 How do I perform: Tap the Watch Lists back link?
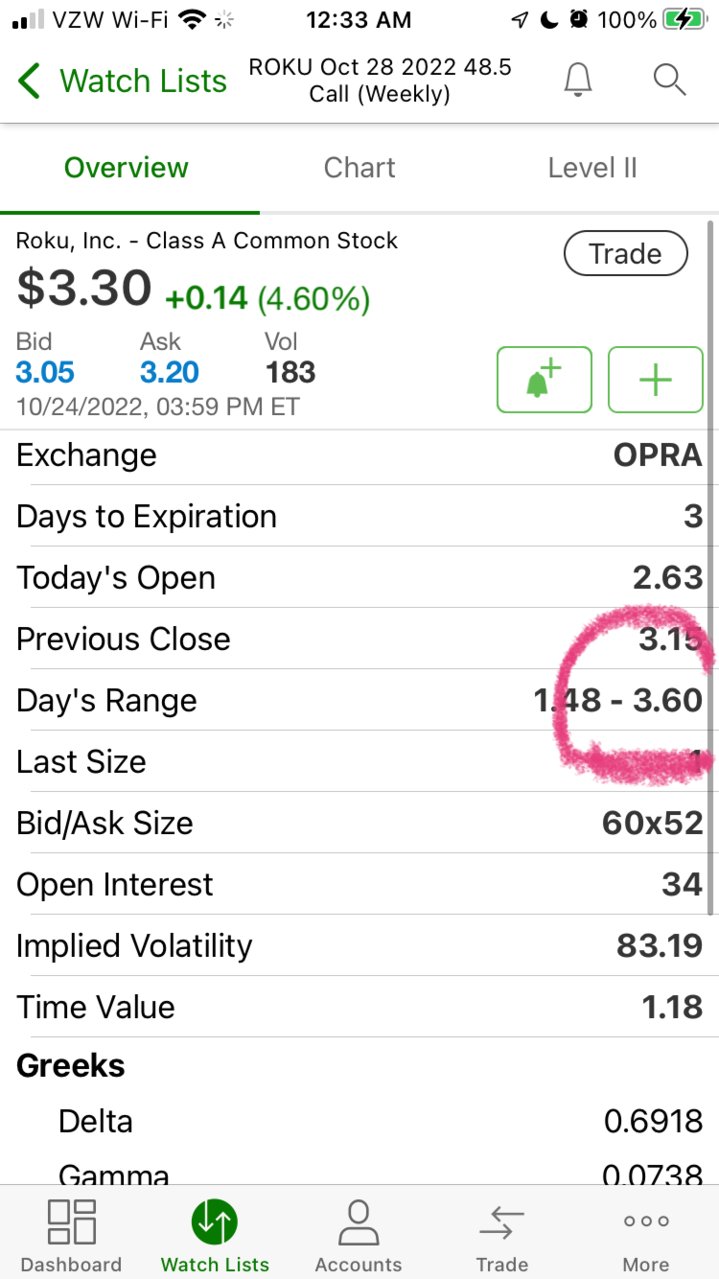point(143,81)
